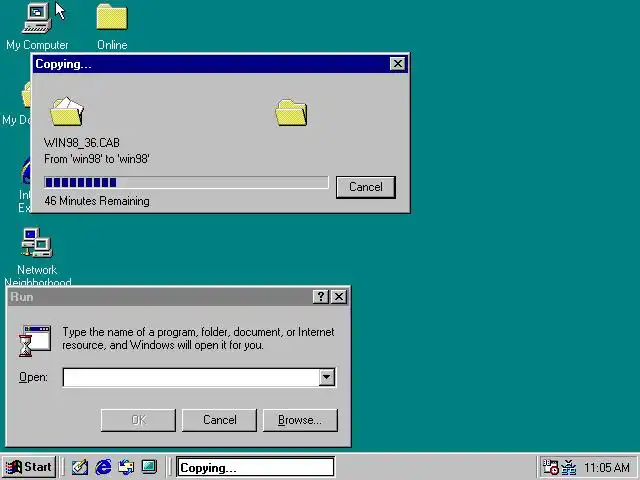Click the source folder icon in Copying dialog

(x=67, y=111)
